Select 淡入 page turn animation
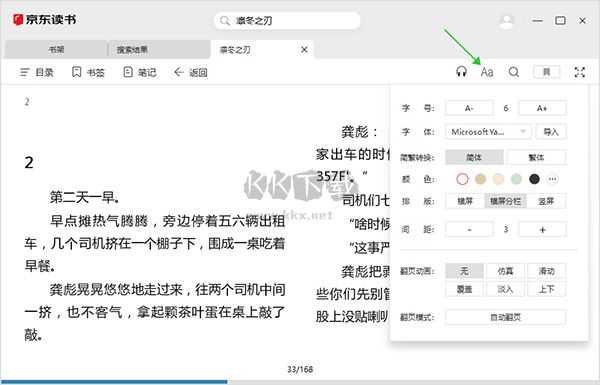Screen dimensions: 600x385 (x=505, y=289)
